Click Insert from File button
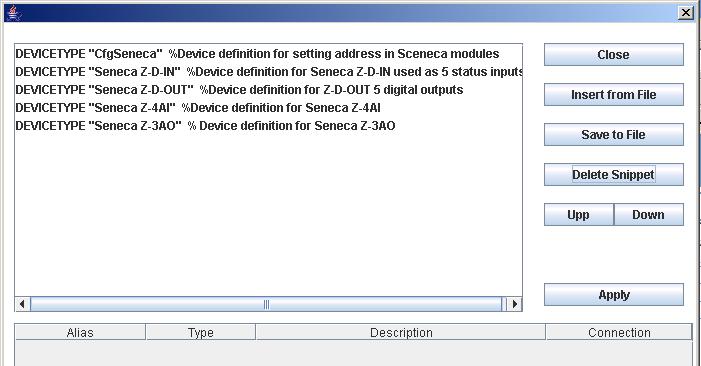The image size is (701, 366). pyautogui.click(x=613, y=95)
